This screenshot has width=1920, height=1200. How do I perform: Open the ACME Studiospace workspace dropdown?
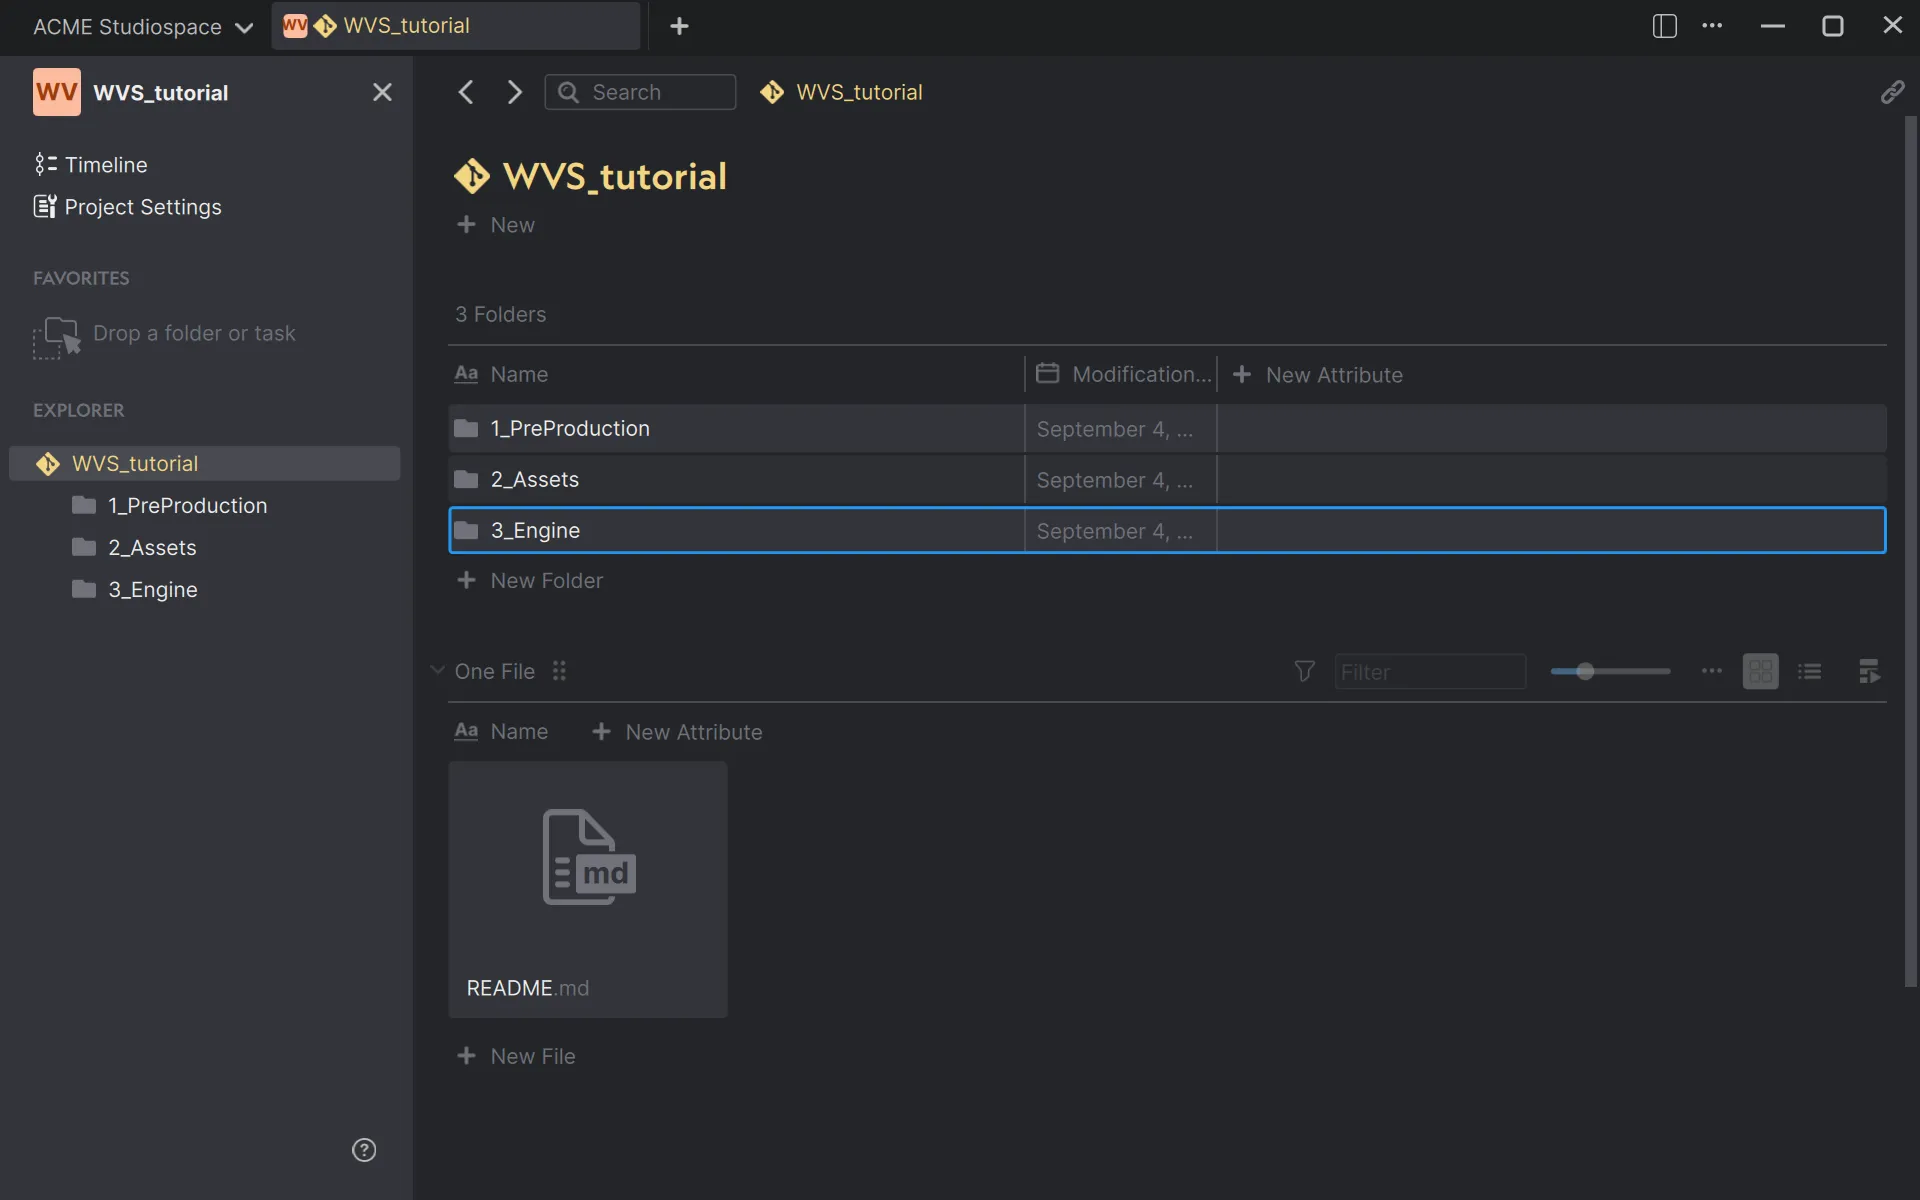click(x=140, y=26)
